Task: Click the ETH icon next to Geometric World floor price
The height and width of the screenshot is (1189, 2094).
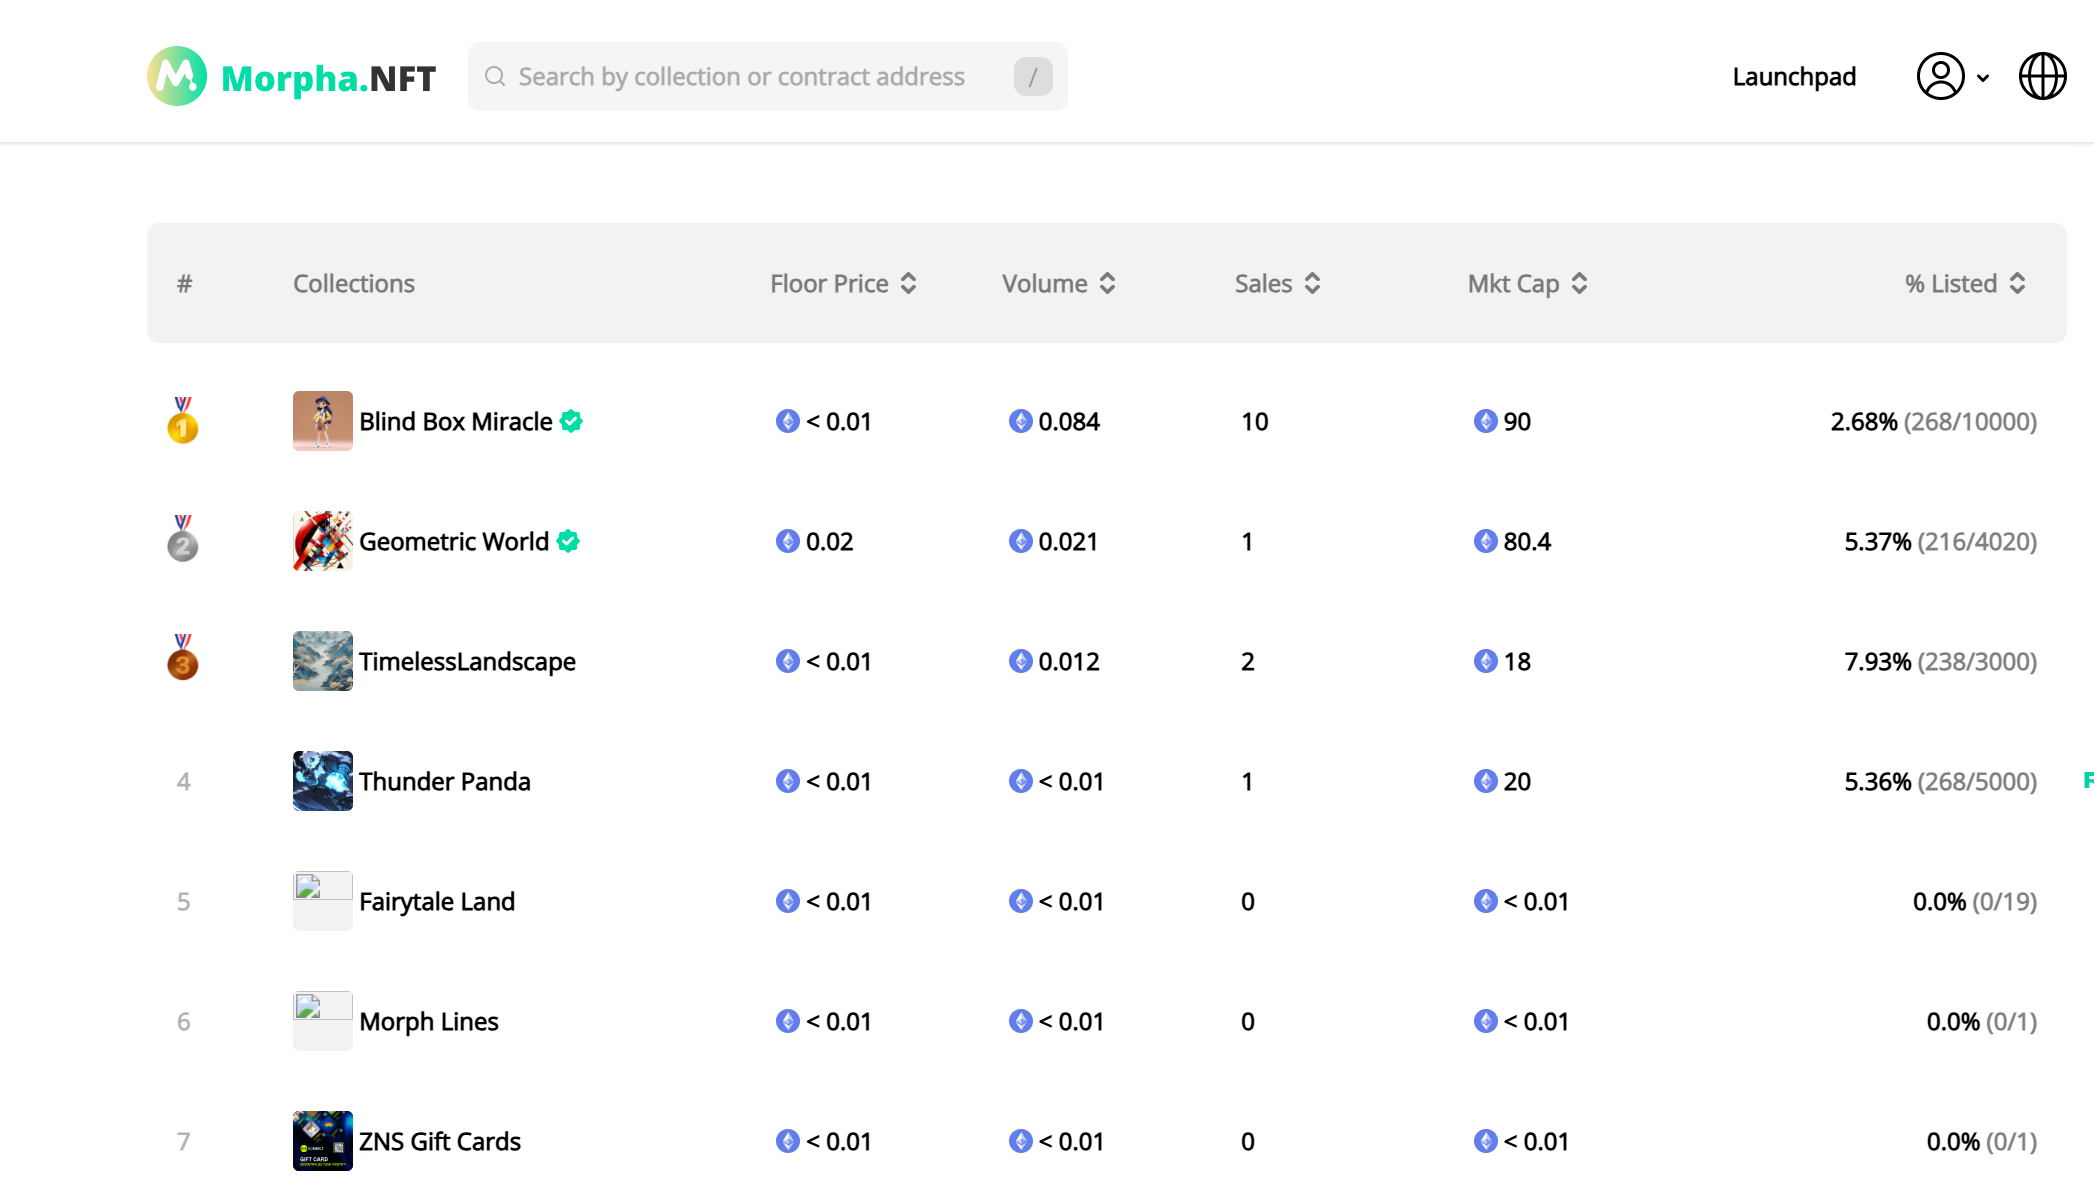Action: (788, 541)
